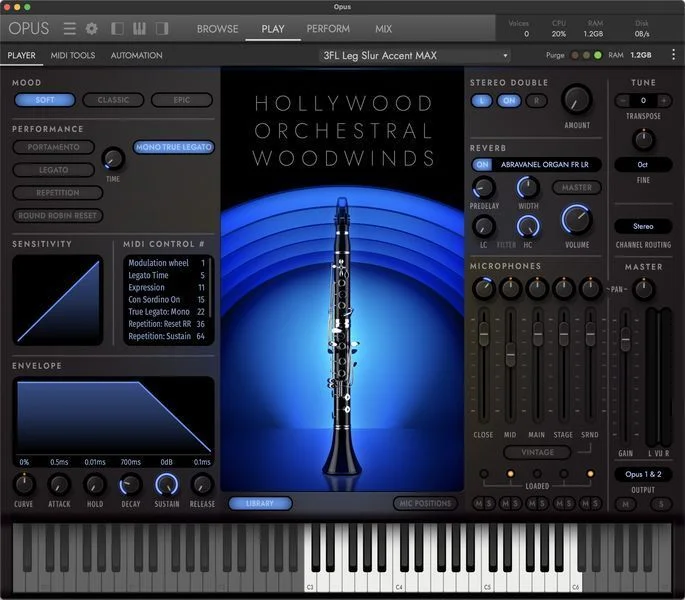Switch to the Mix page
This screenshot has height=600, width=685.
(384, 29)
